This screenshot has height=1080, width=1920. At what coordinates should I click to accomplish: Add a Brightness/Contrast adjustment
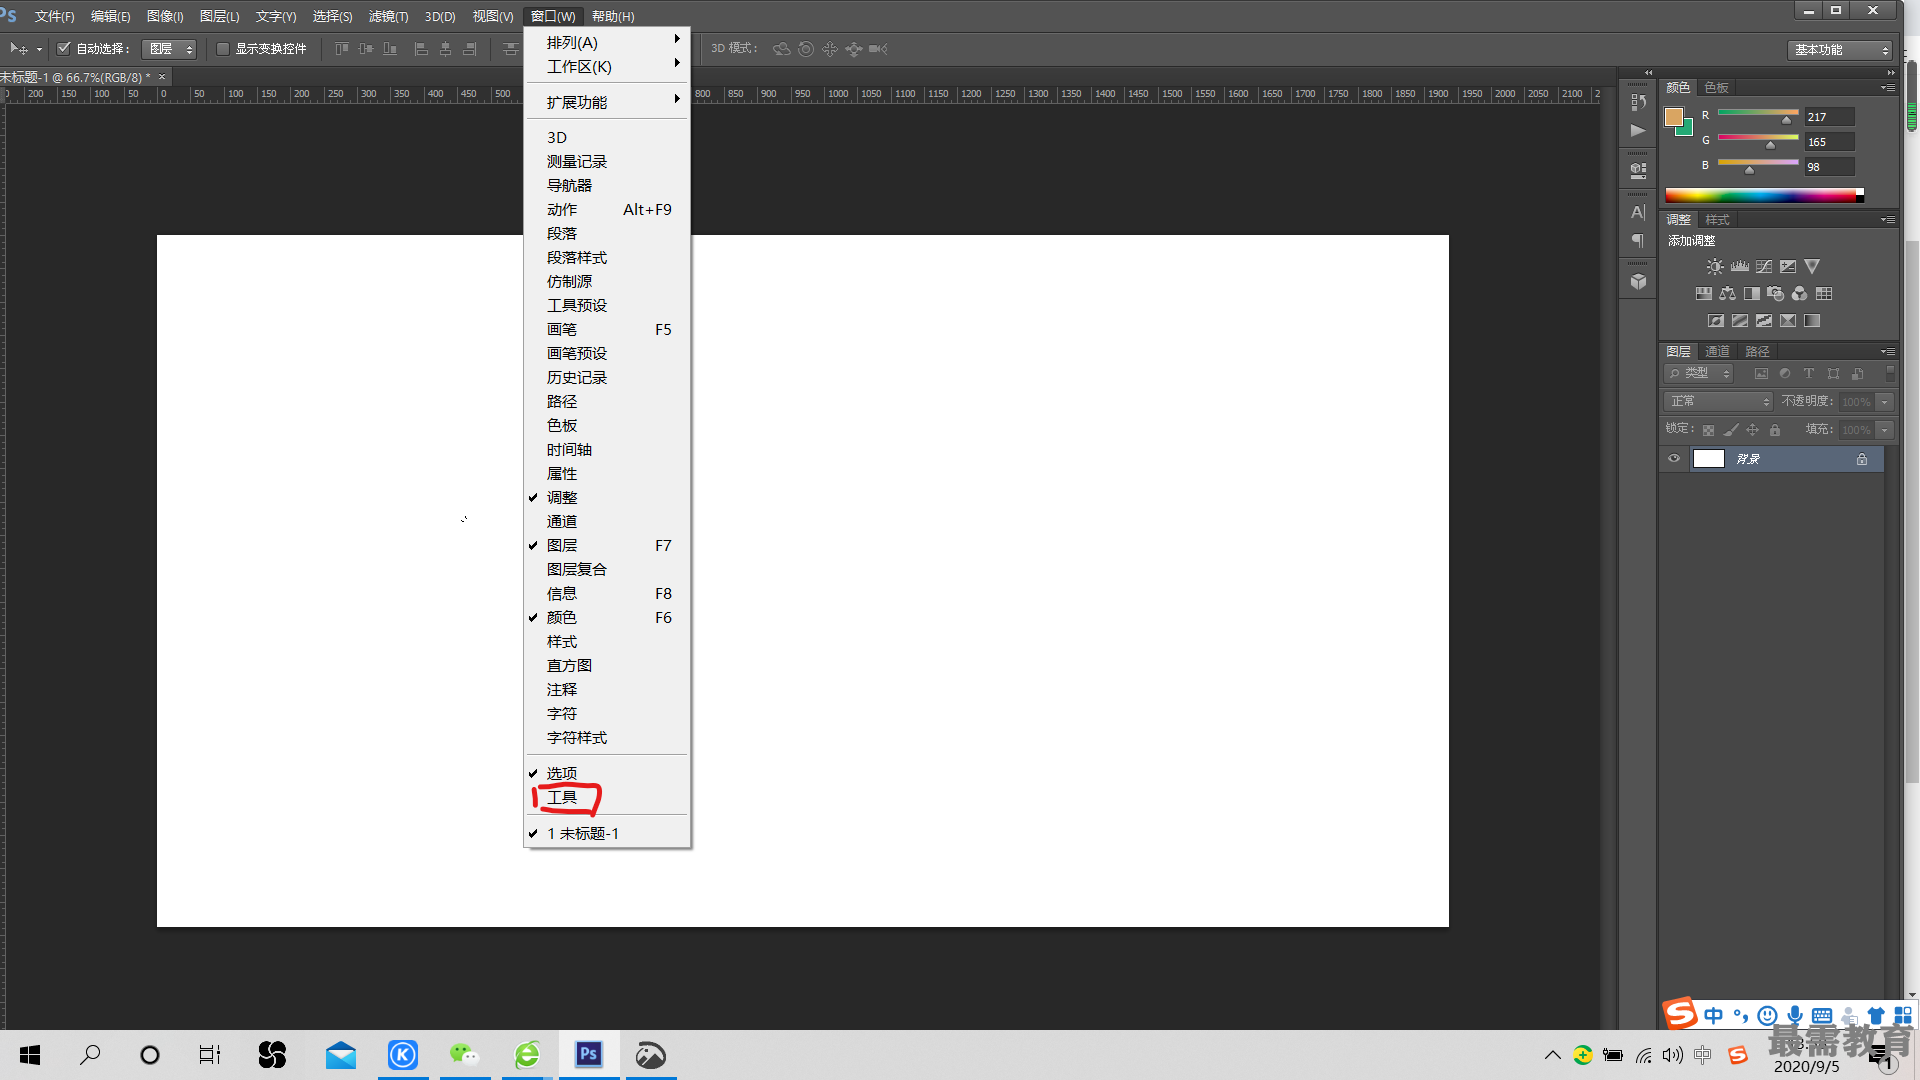click(x=1715, y=267)
